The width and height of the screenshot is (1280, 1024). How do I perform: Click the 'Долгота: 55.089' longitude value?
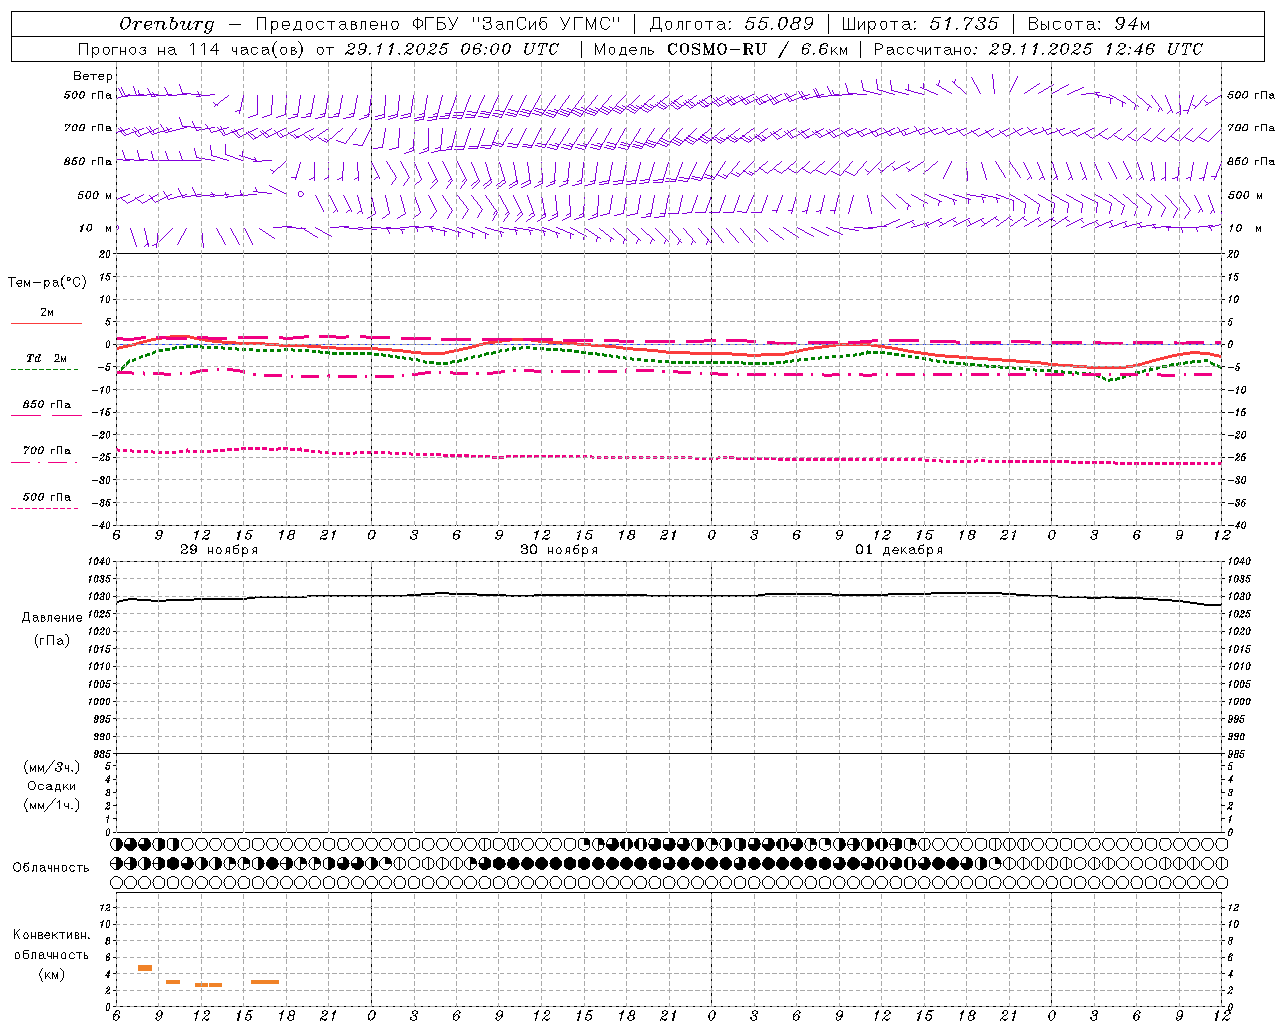tap(732, 24)
